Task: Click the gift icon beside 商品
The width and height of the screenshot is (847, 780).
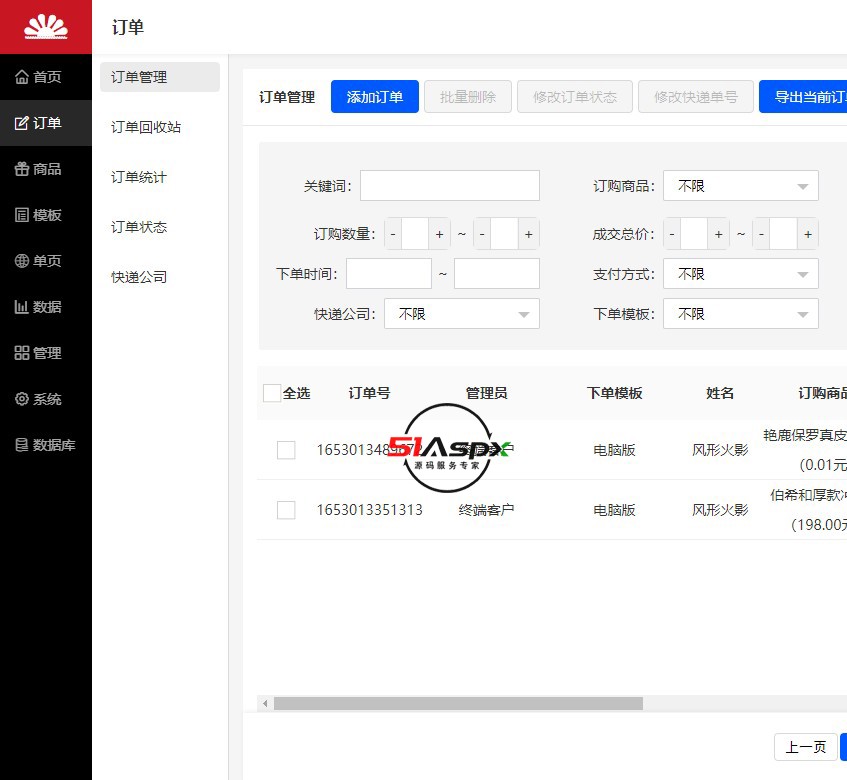Action: (22, 169)
